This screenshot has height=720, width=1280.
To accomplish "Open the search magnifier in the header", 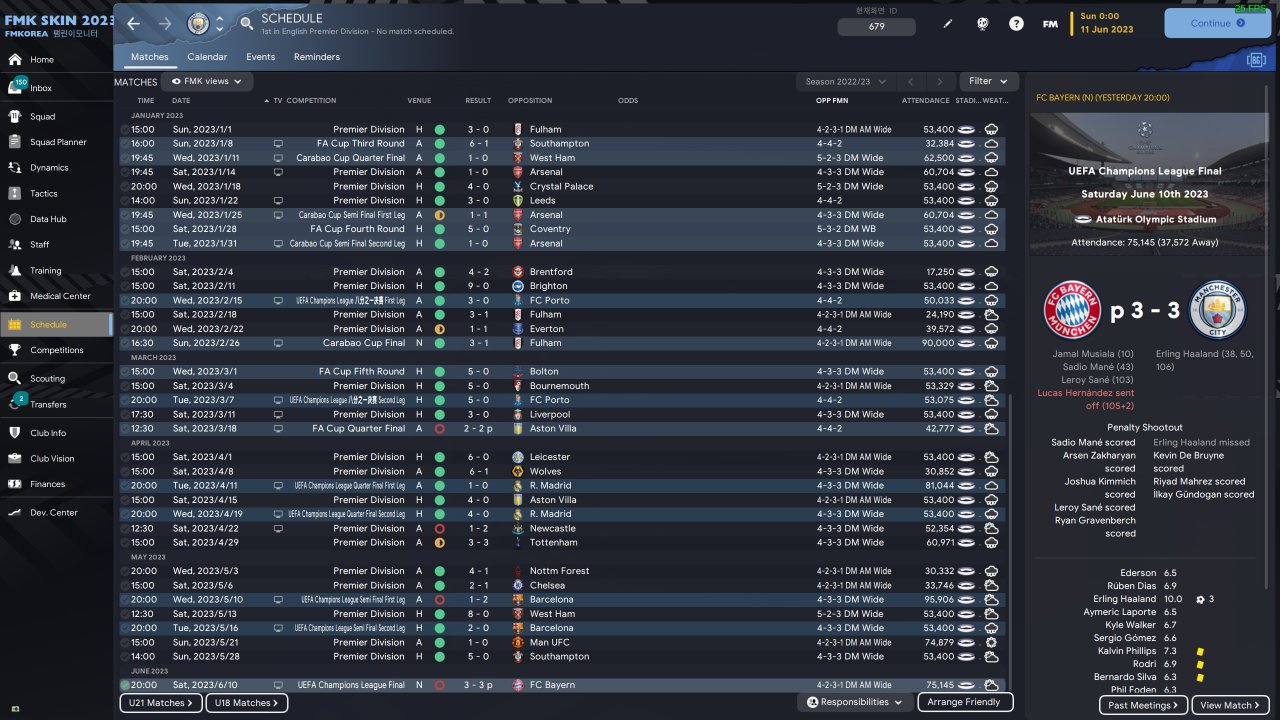I will [x=247, y=23].
